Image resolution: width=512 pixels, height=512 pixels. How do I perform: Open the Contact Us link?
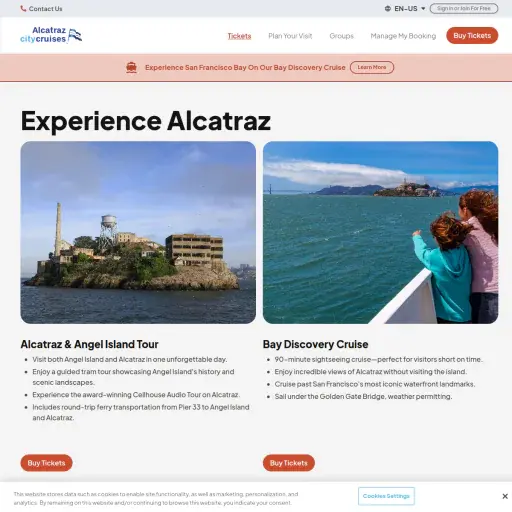tap(45, 9)
